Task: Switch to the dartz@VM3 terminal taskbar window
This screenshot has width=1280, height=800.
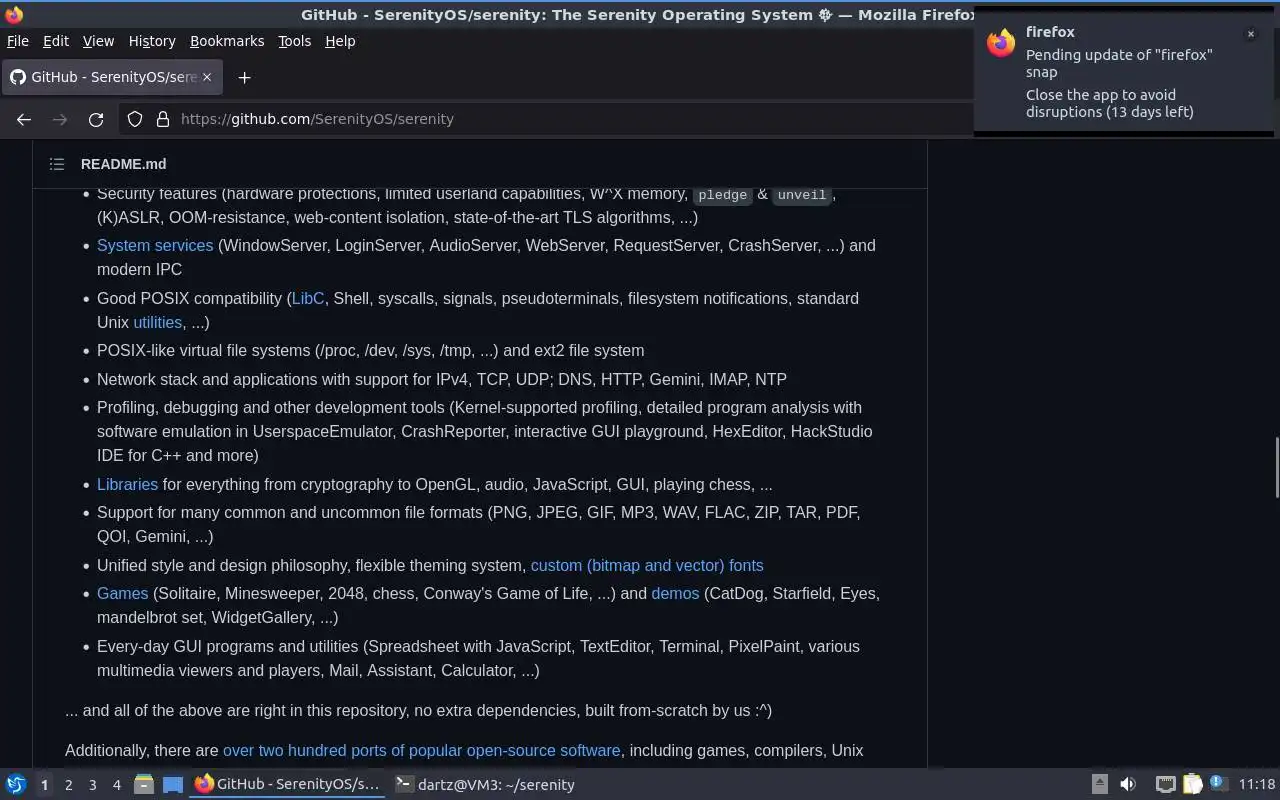Action: pos(486,784)
